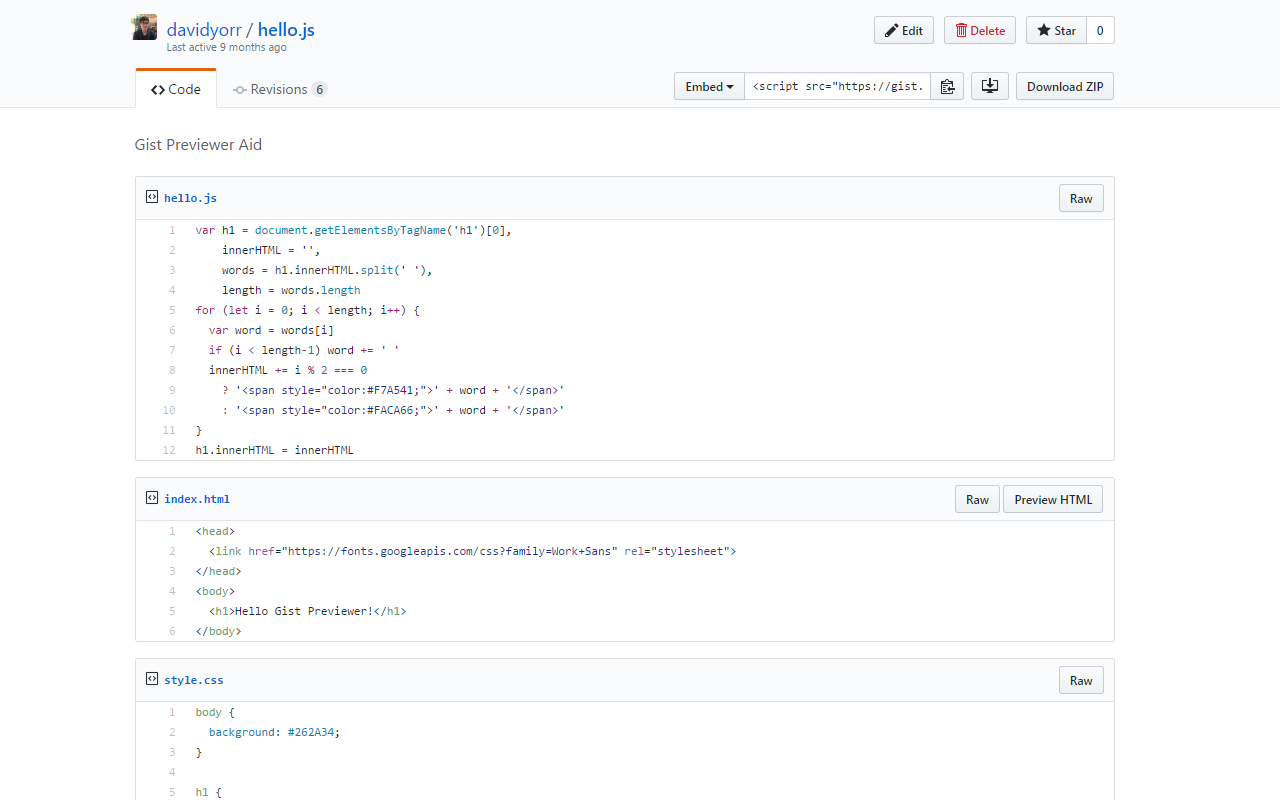Image resolution: width=1280 pixels, height=800 pixels.
Task: Click the embed script URL field
Action: 837,87
